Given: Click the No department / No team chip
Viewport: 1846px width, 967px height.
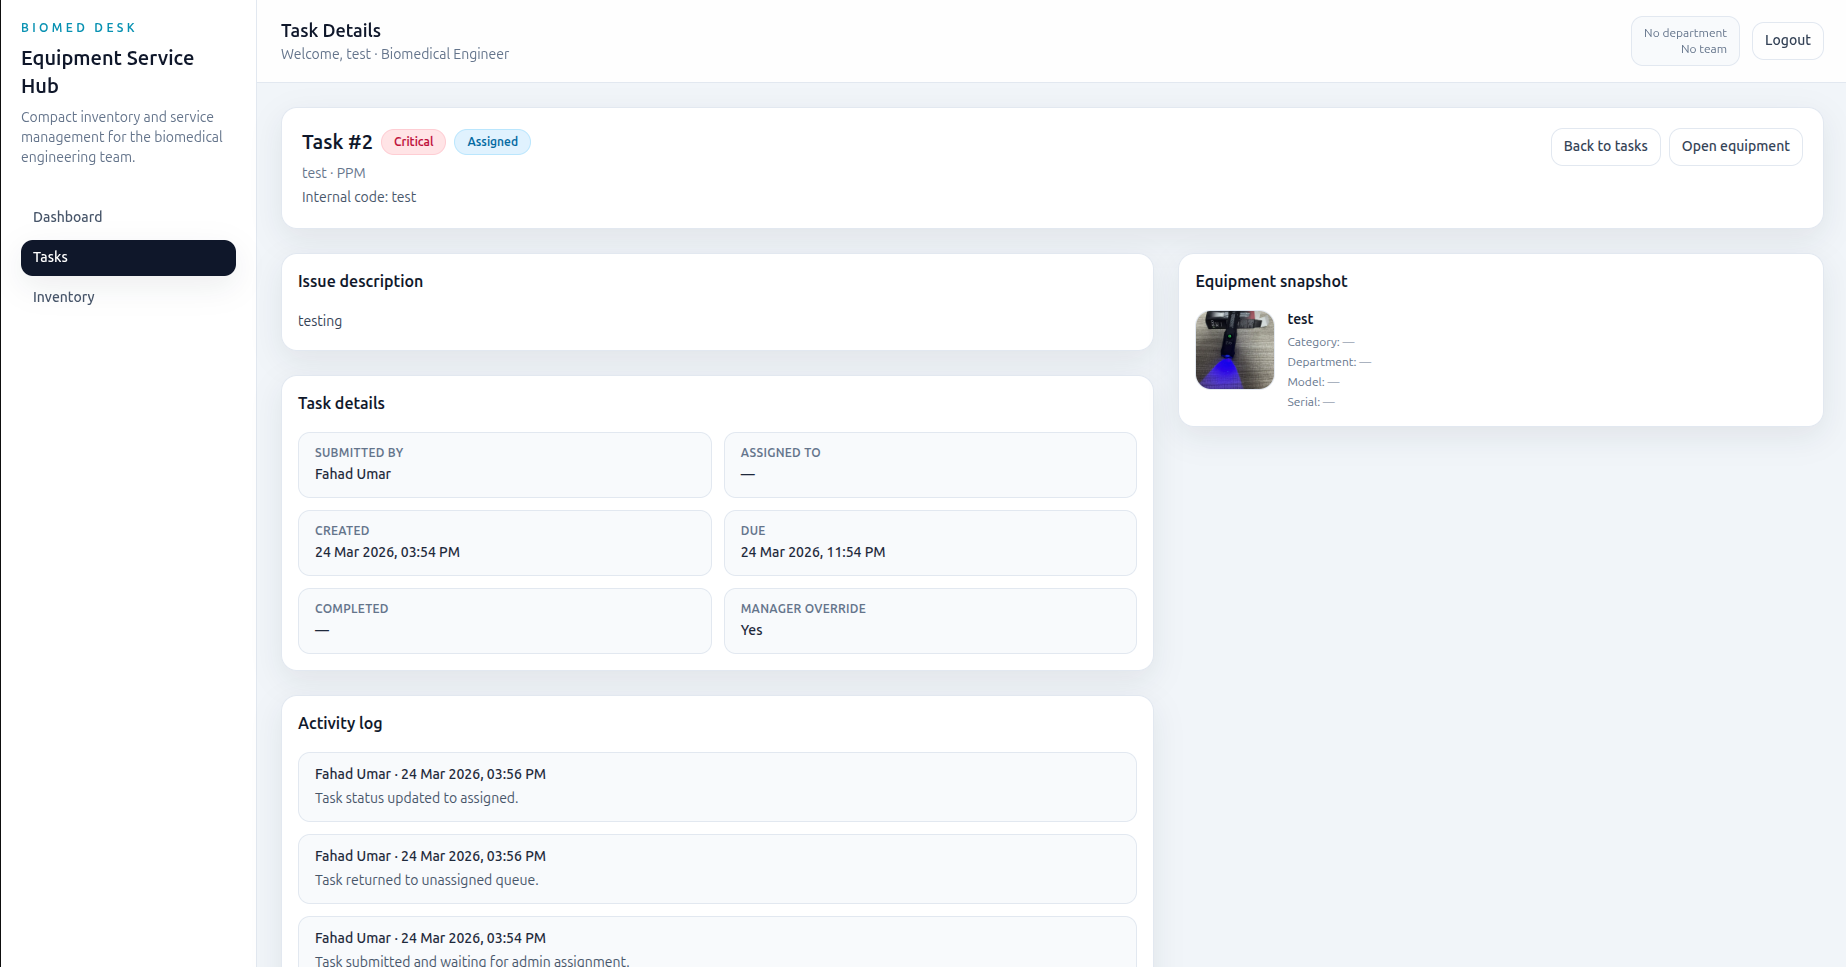Looking at the screenshot, I should [x=1685, y=41].
